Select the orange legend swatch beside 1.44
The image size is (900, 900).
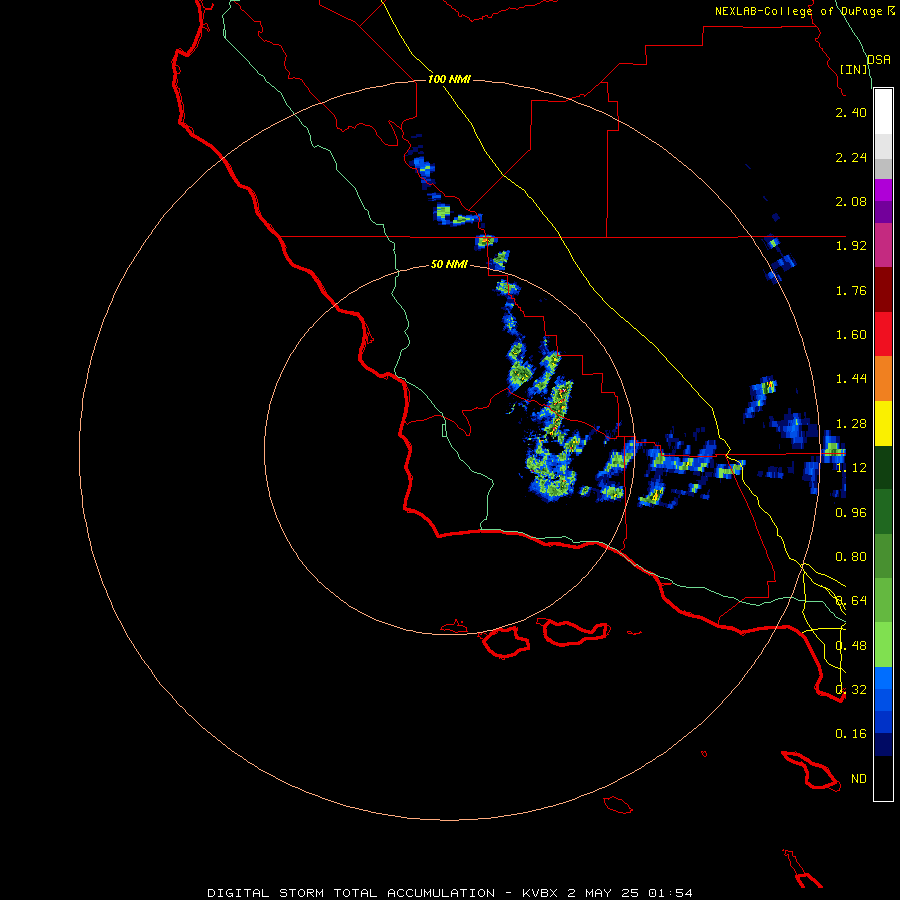[x=883, y=379]
